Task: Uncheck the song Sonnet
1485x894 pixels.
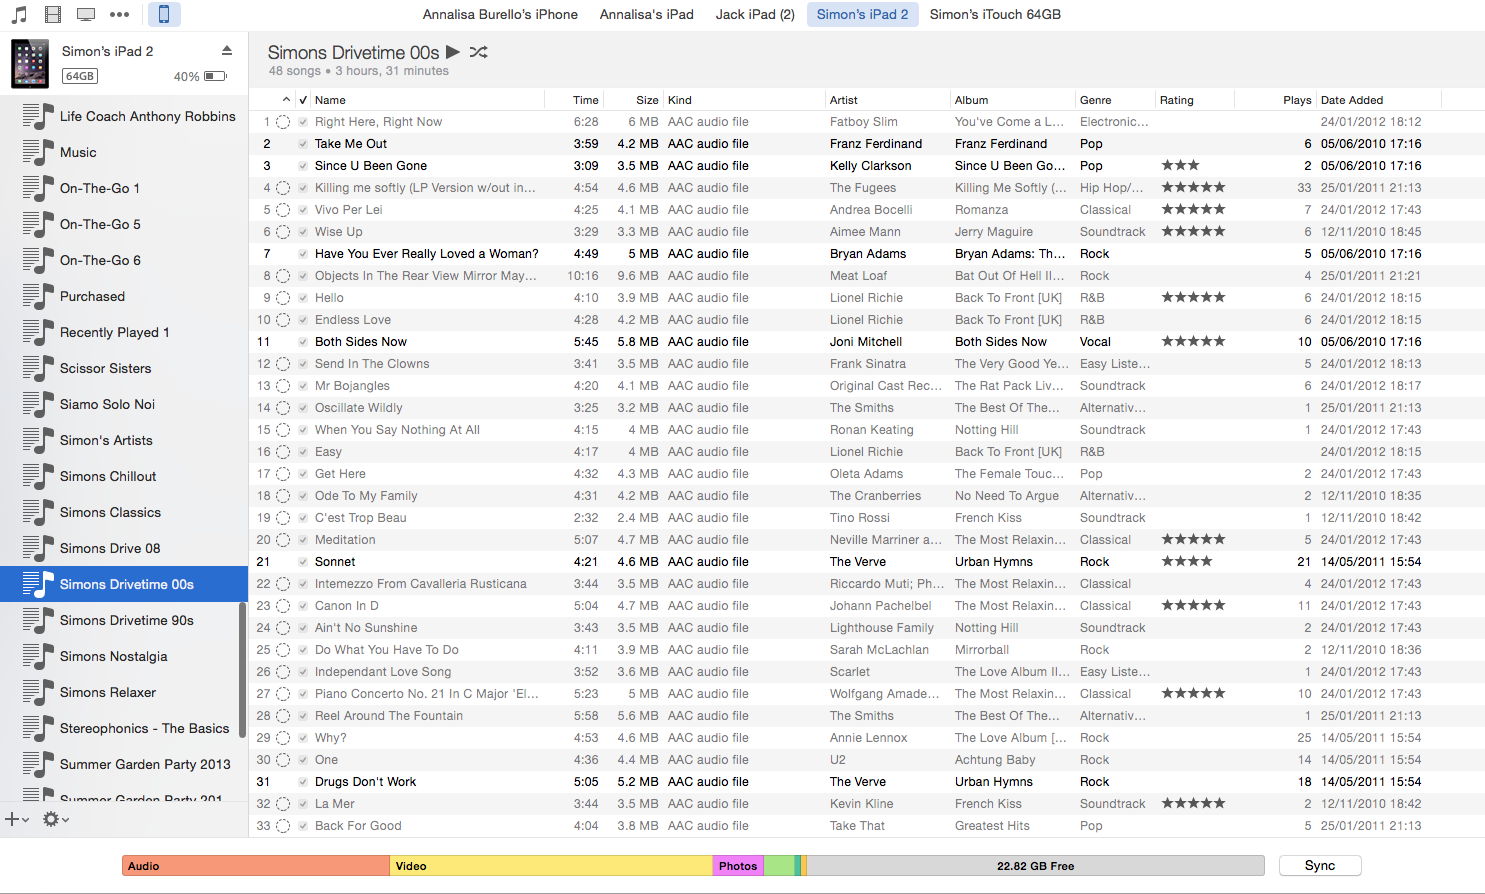Action: coord(303,562)
